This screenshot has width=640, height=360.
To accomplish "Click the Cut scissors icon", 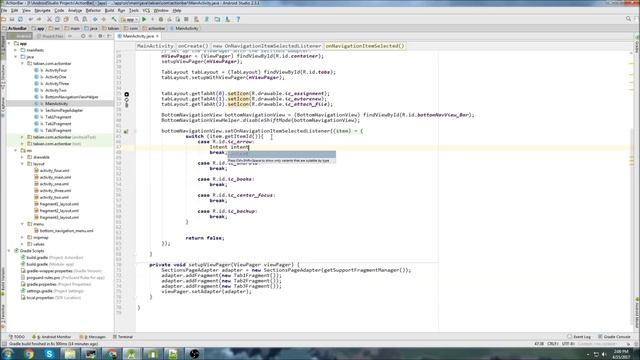I will [x=49, y=19].
